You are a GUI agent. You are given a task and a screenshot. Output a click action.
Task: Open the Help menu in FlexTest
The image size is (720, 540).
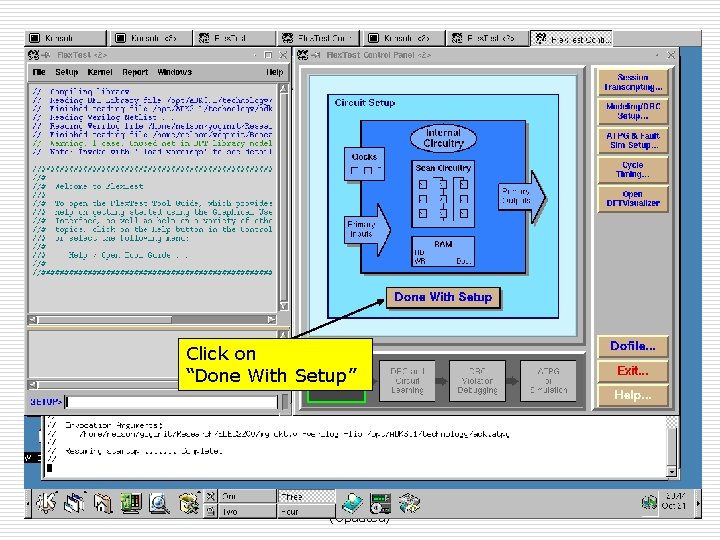pyautogui.click(x=275, y=72)
